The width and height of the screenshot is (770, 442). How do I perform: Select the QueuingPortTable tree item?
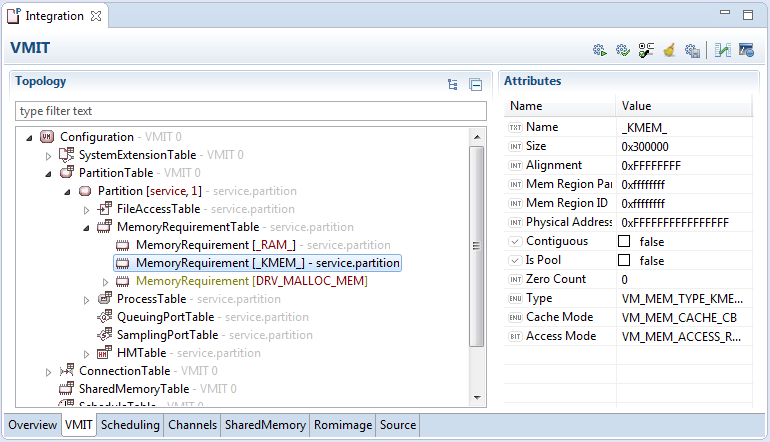(x=167, y=317)
